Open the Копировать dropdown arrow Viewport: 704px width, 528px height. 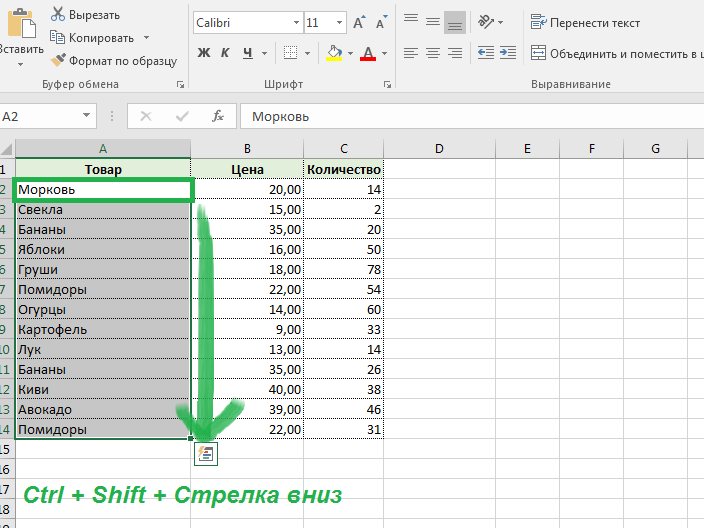pyautogui.click(x=146, y=38)
